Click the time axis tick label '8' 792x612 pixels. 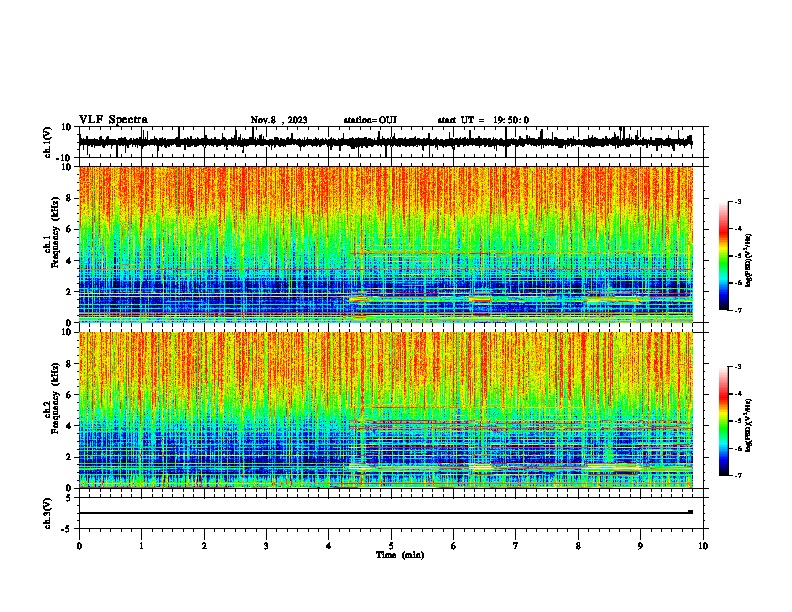pyautogui.click(x=578, y=546)
